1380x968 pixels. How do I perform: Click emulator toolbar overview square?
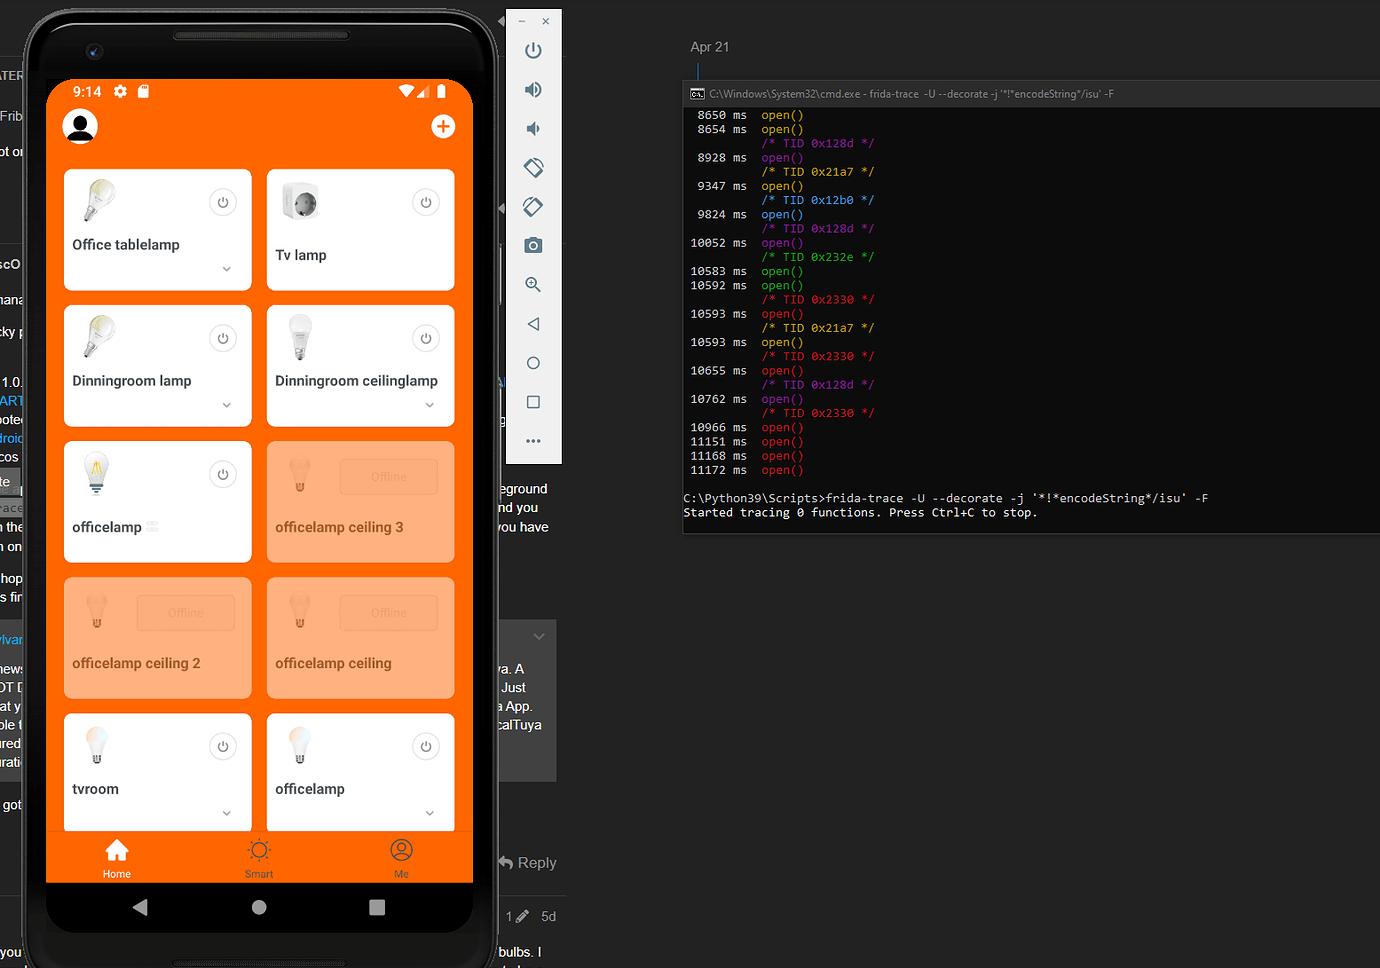[x=533, y=402]
